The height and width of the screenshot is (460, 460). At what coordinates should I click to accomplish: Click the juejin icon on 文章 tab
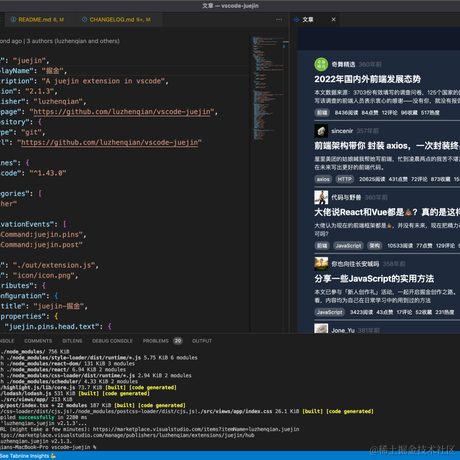tap(296, 20)
